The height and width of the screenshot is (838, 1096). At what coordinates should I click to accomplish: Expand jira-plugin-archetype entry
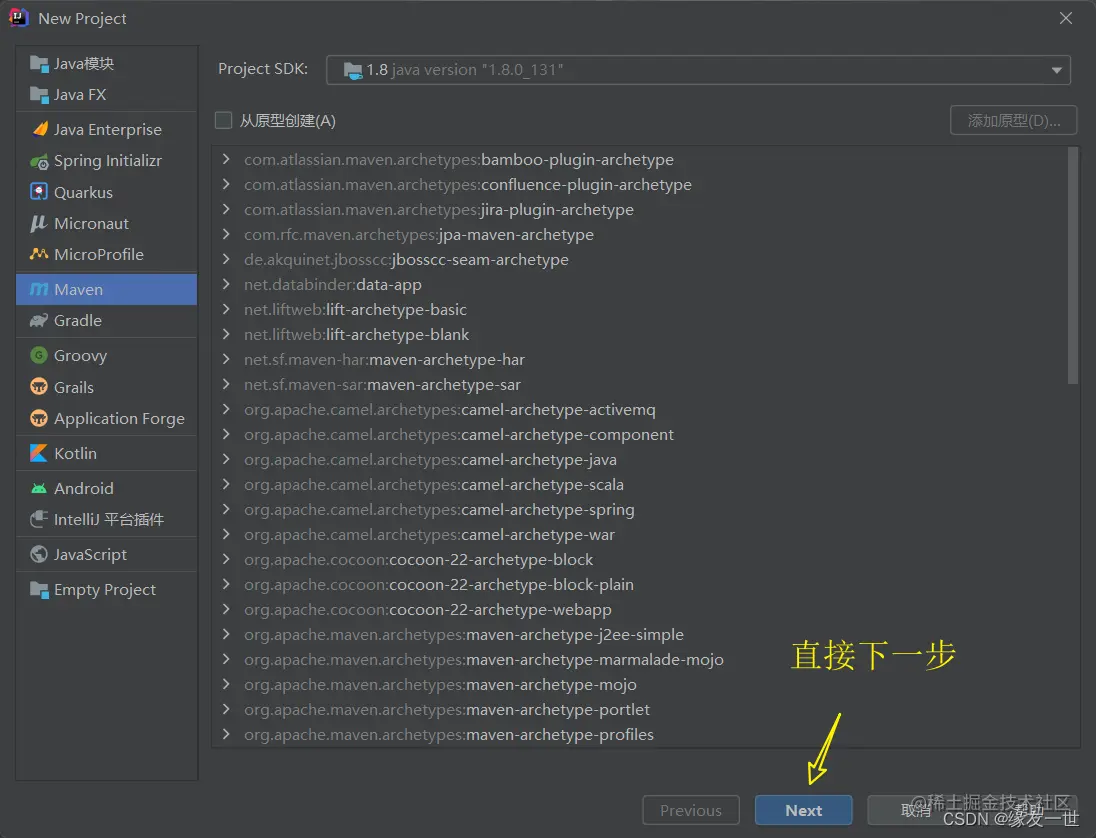[x=226, y=210]
